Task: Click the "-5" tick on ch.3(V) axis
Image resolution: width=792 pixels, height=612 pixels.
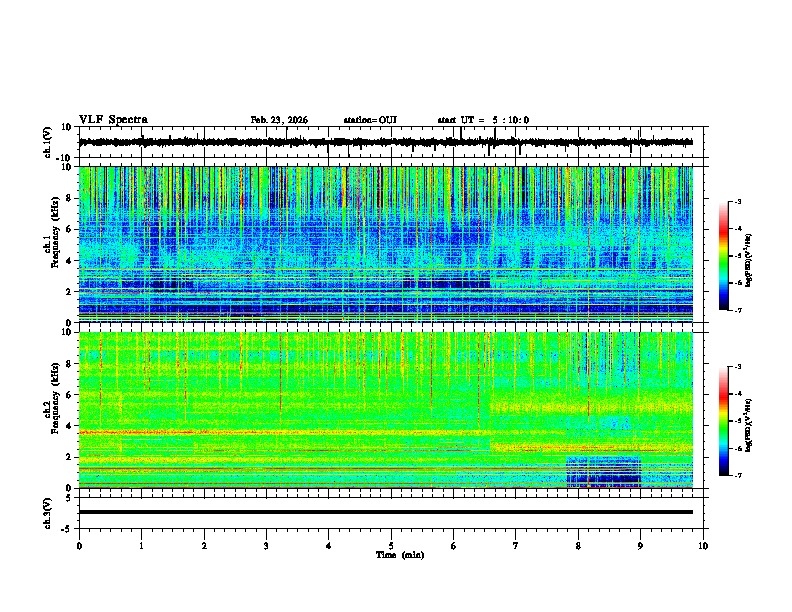Action: coord(67,529)
